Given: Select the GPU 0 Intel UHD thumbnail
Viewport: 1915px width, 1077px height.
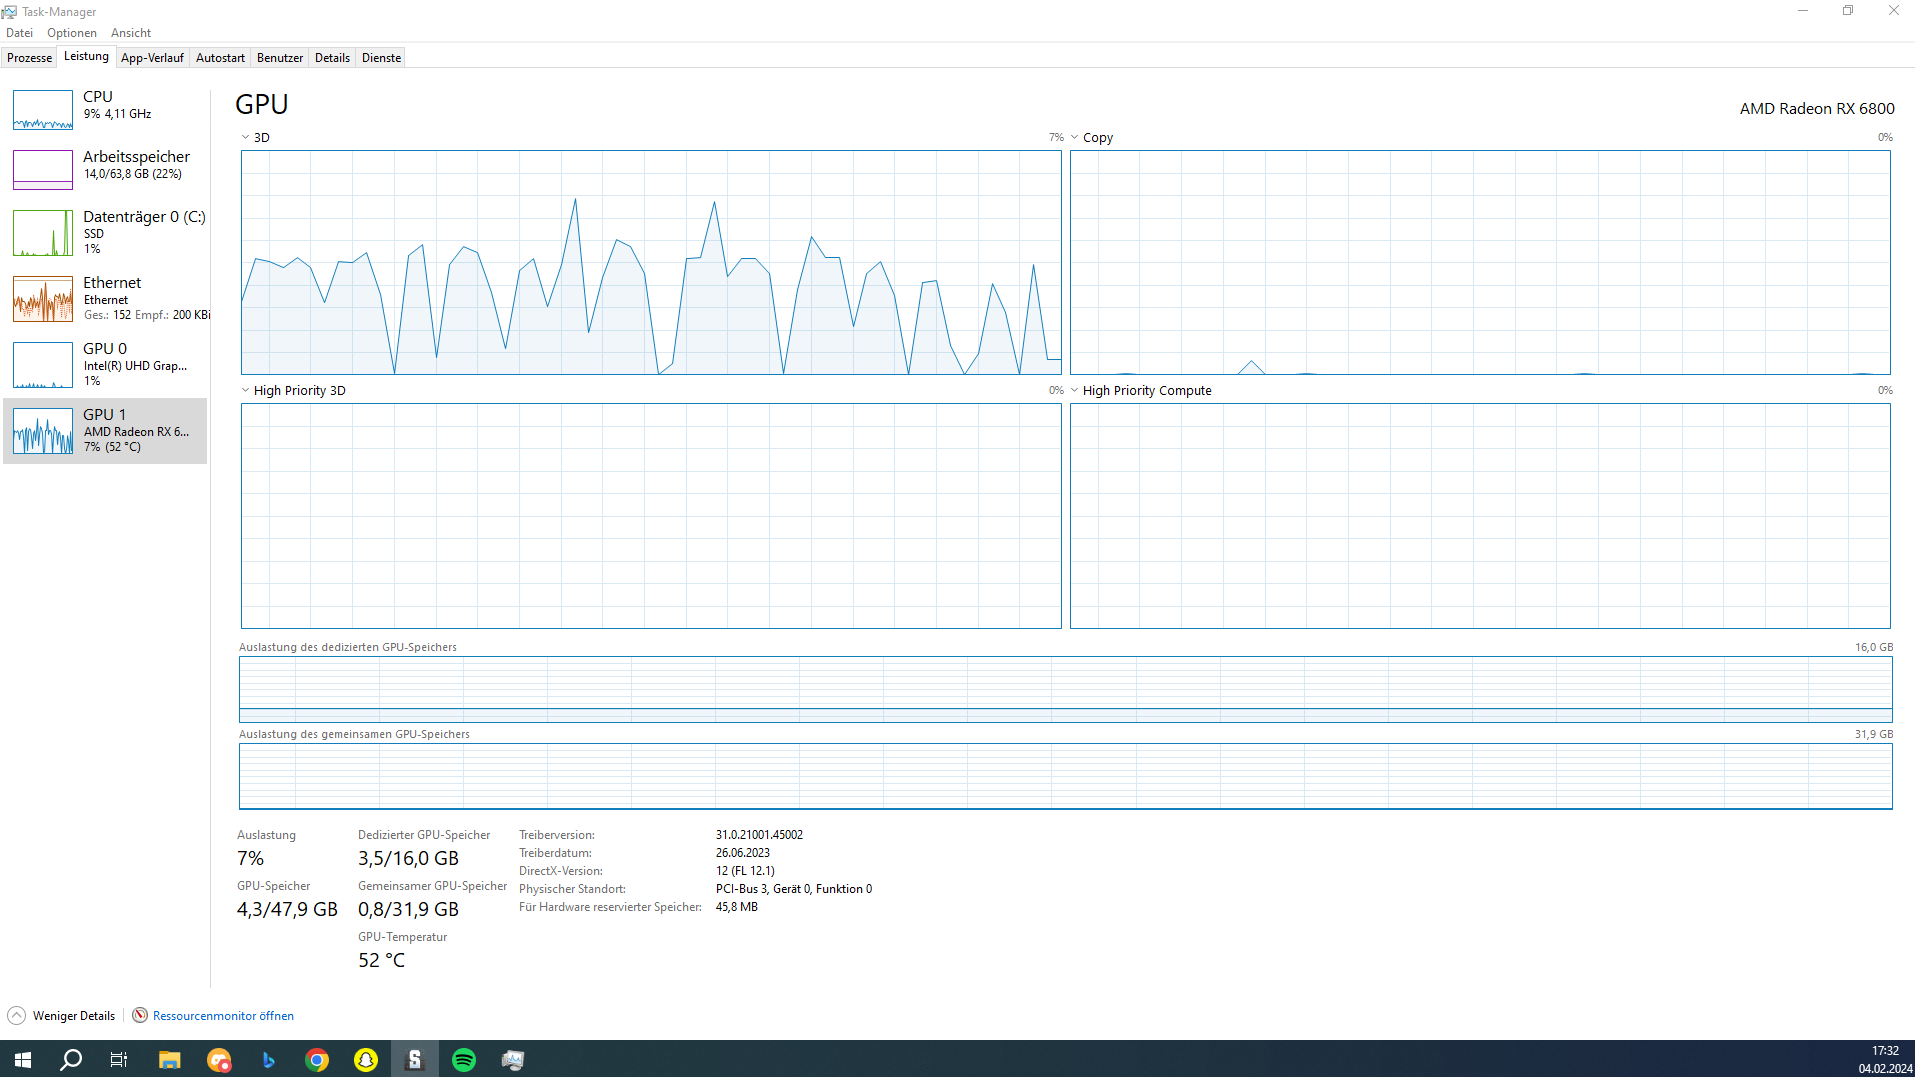Looking at the screenshot, I should click(x=43, y=365).
